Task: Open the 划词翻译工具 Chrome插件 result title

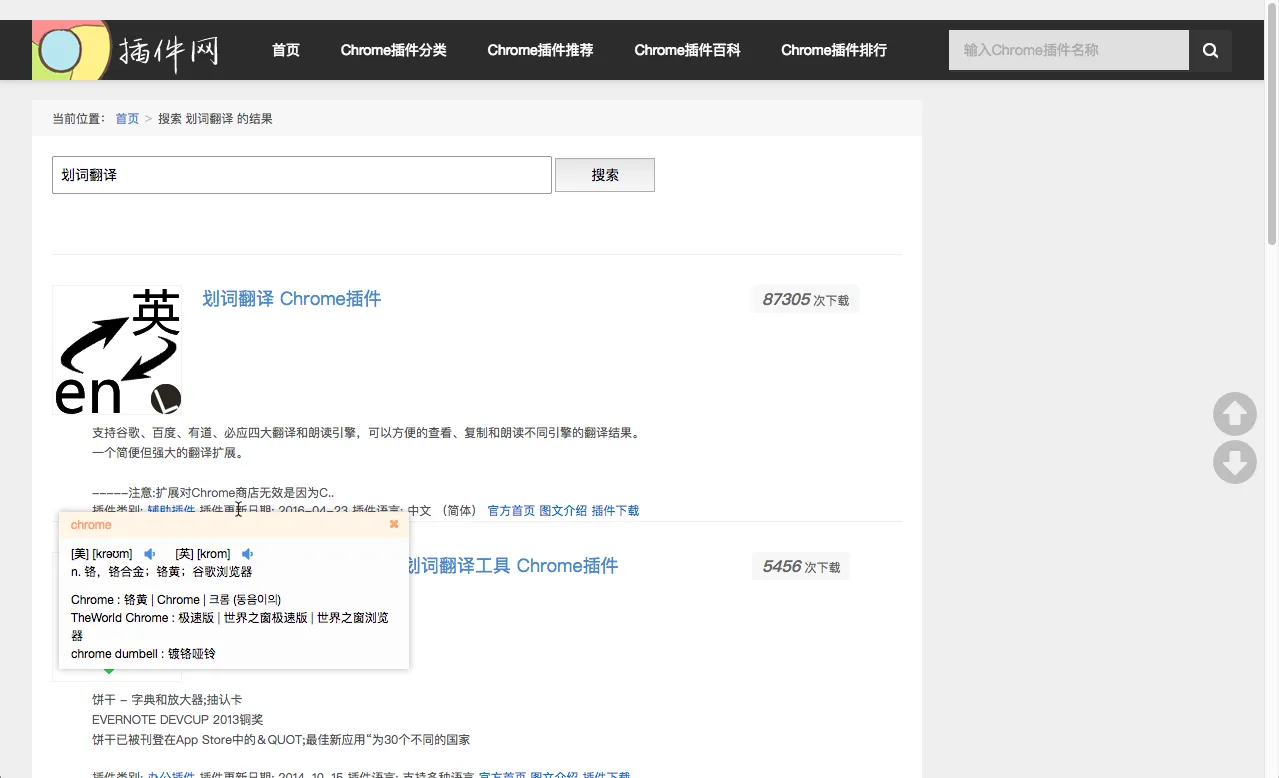Action: (511, 566)
